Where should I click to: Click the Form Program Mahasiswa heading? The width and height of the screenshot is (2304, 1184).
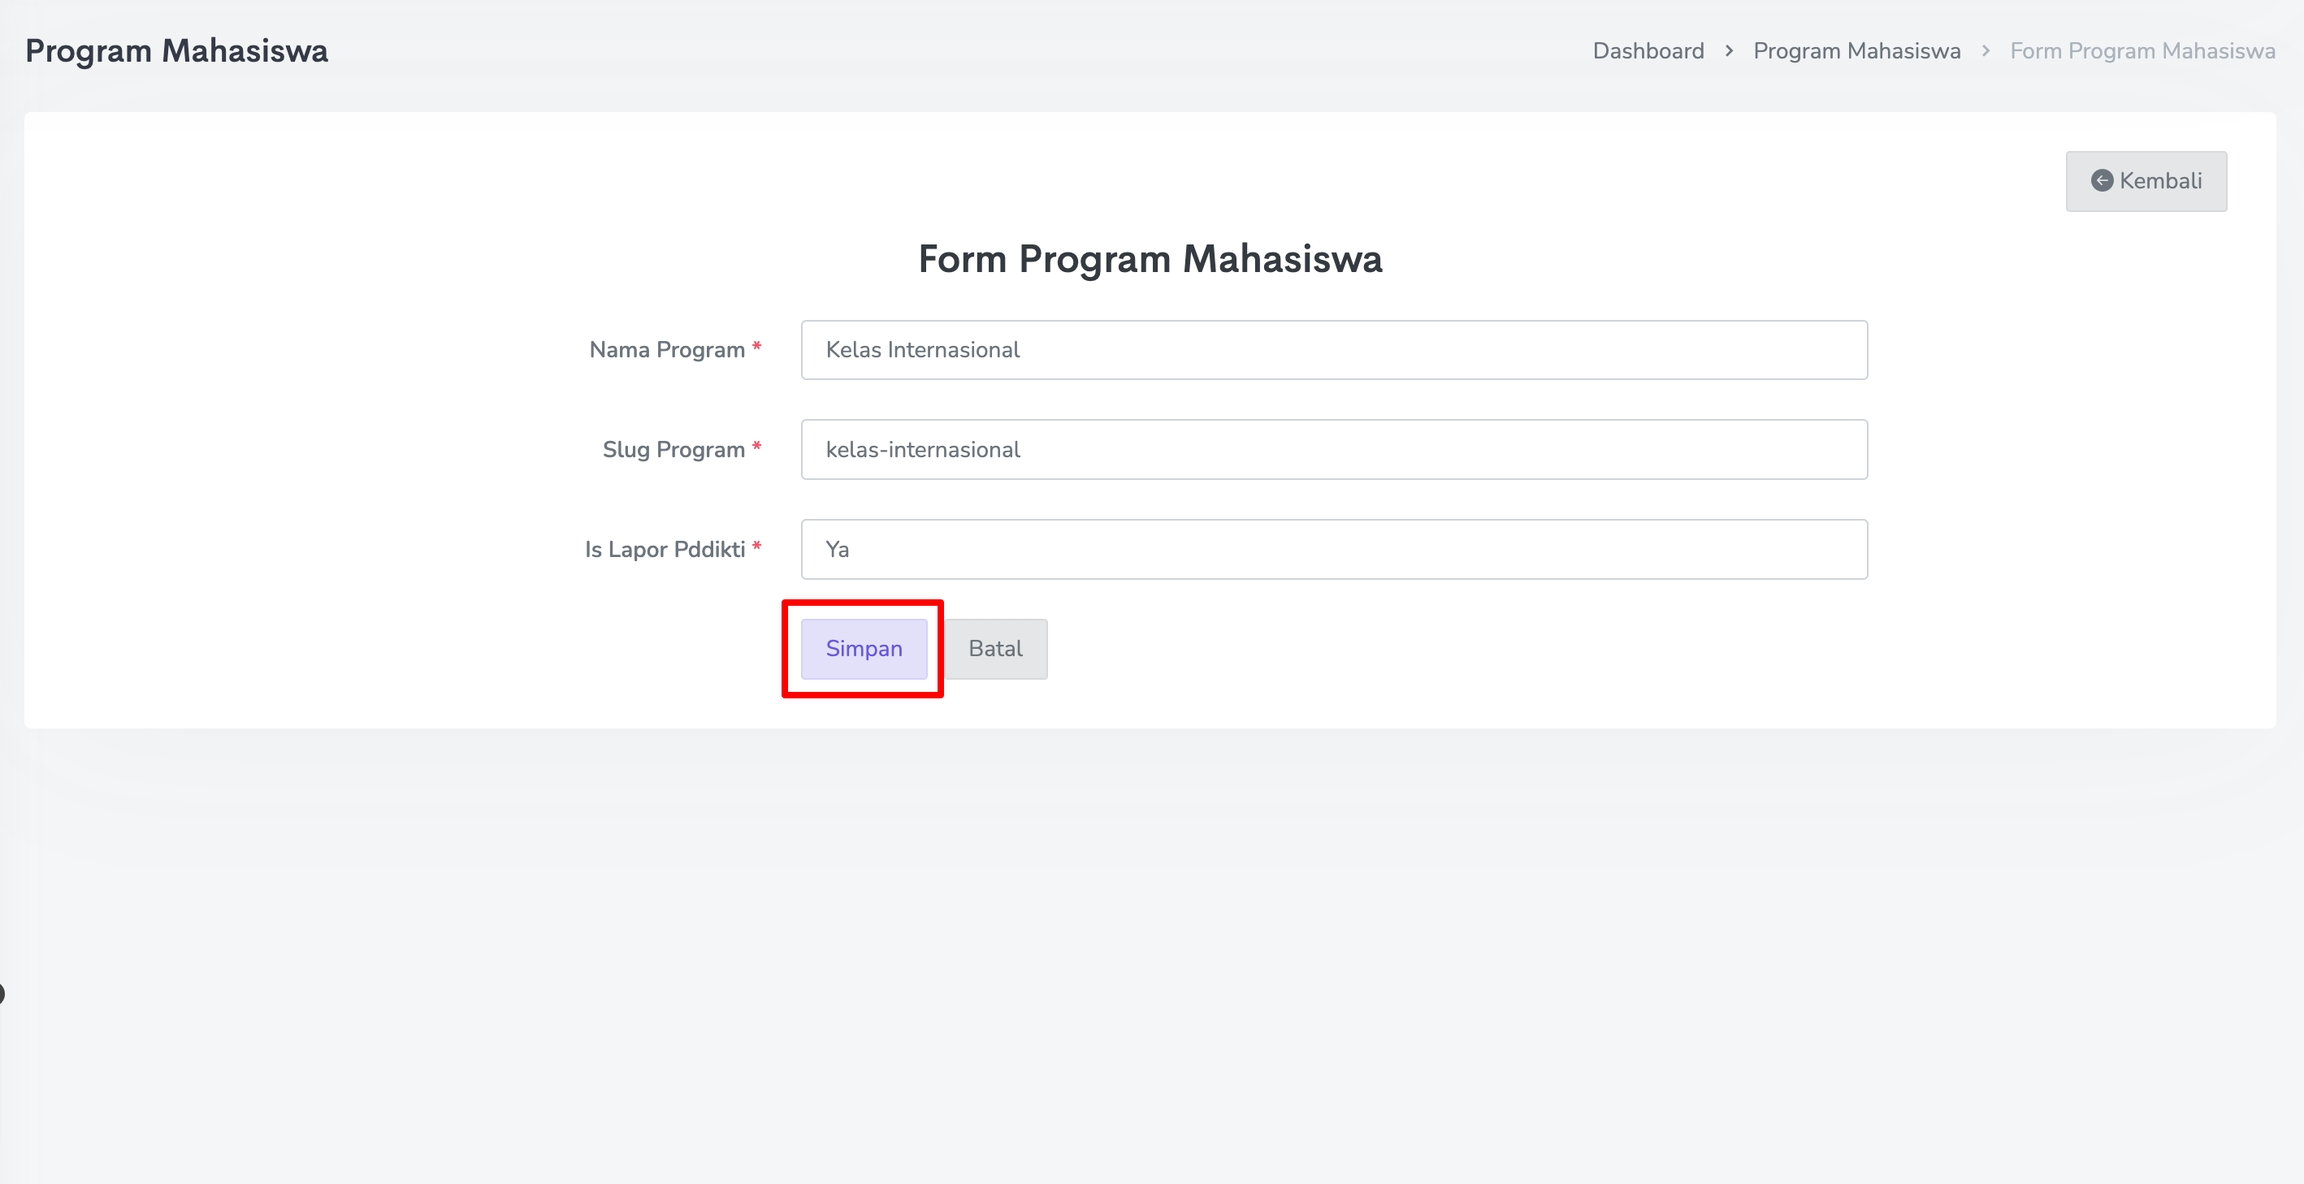[x=1150, y=259]
